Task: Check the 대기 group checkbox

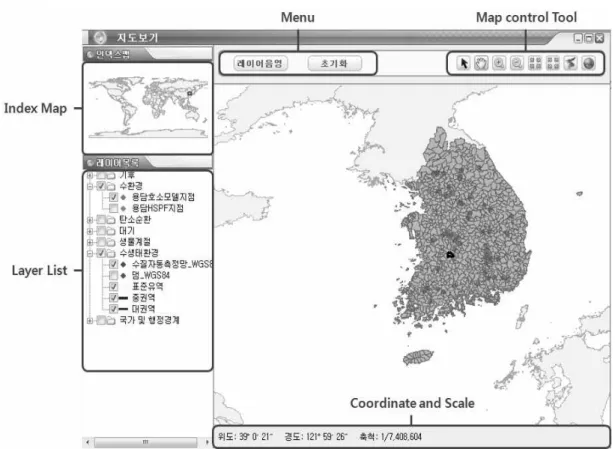Action: pos(101,231)
